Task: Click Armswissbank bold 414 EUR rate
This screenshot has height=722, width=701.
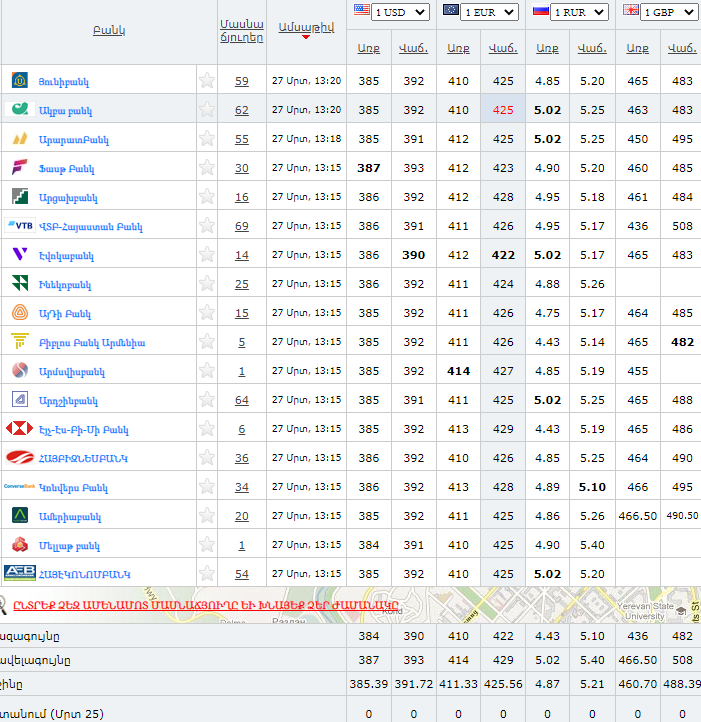Action: pos(458,371)
